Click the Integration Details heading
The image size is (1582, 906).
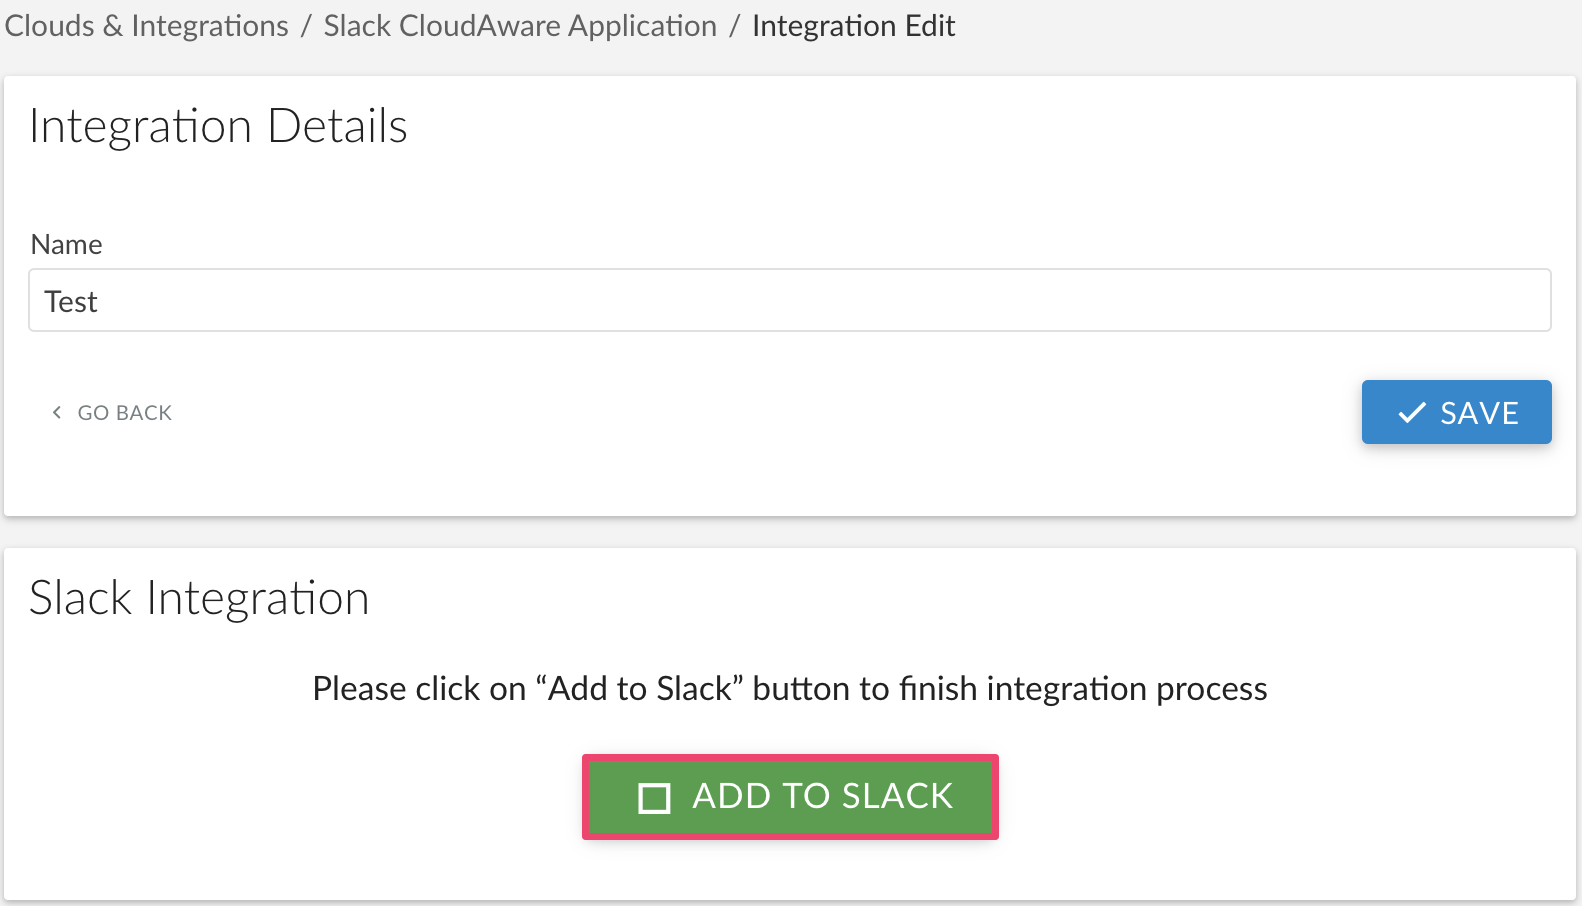[218, 127]
